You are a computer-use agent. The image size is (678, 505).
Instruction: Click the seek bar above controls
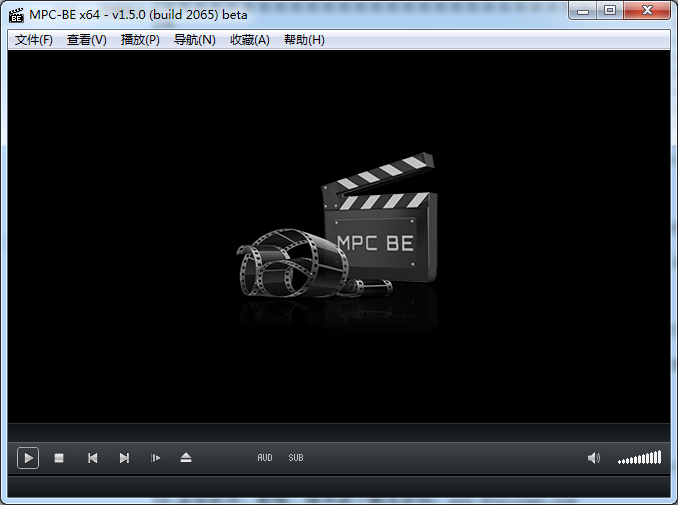tap(339, 433)
